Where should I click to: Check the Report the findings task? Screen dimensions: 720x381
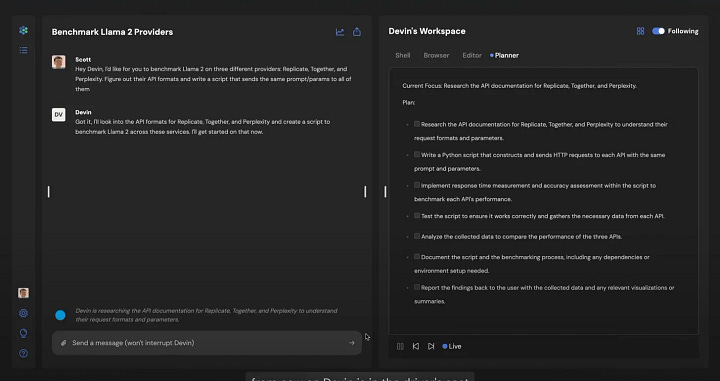(x=417, y=287)
